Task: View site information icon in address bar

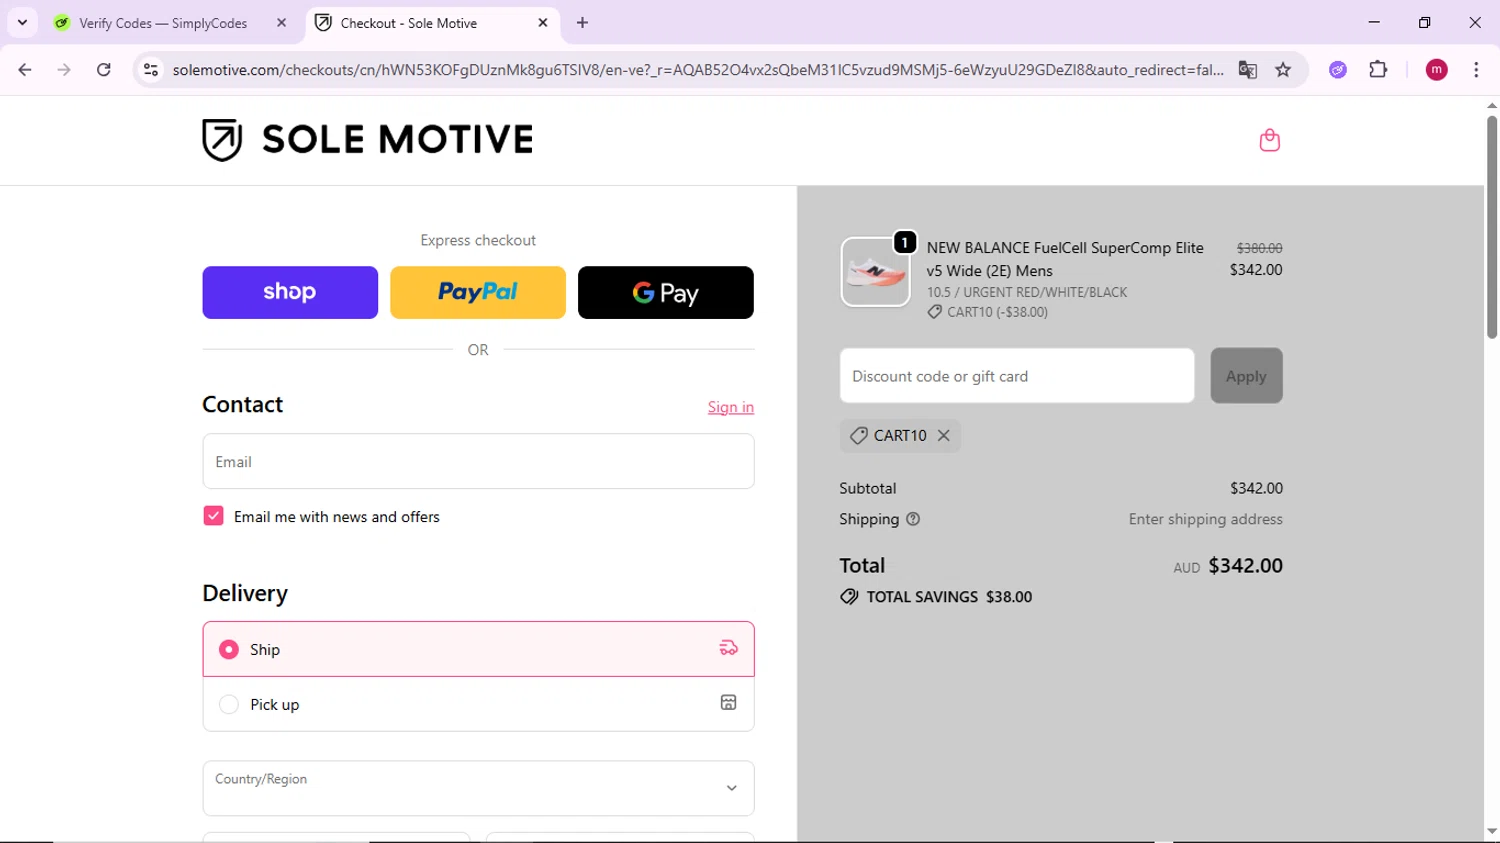Action: click(x=151, y=70)
